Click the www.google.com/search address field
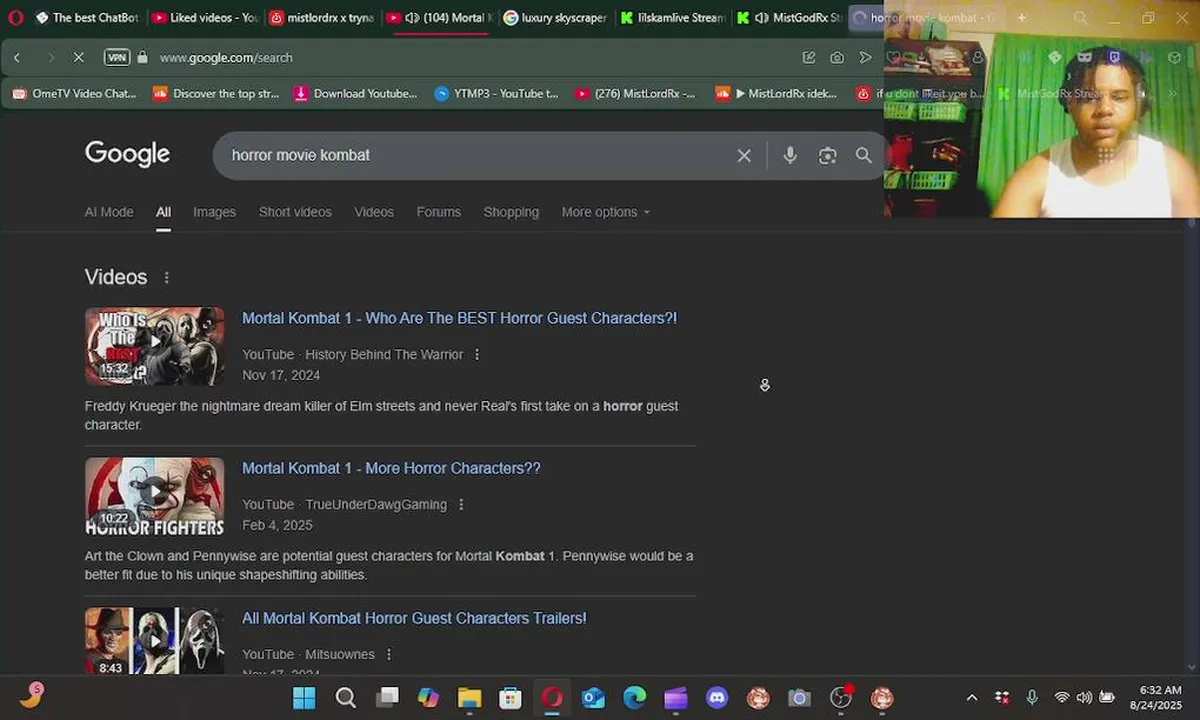Screen dimensions: 1200x720 tap(226, 57)
